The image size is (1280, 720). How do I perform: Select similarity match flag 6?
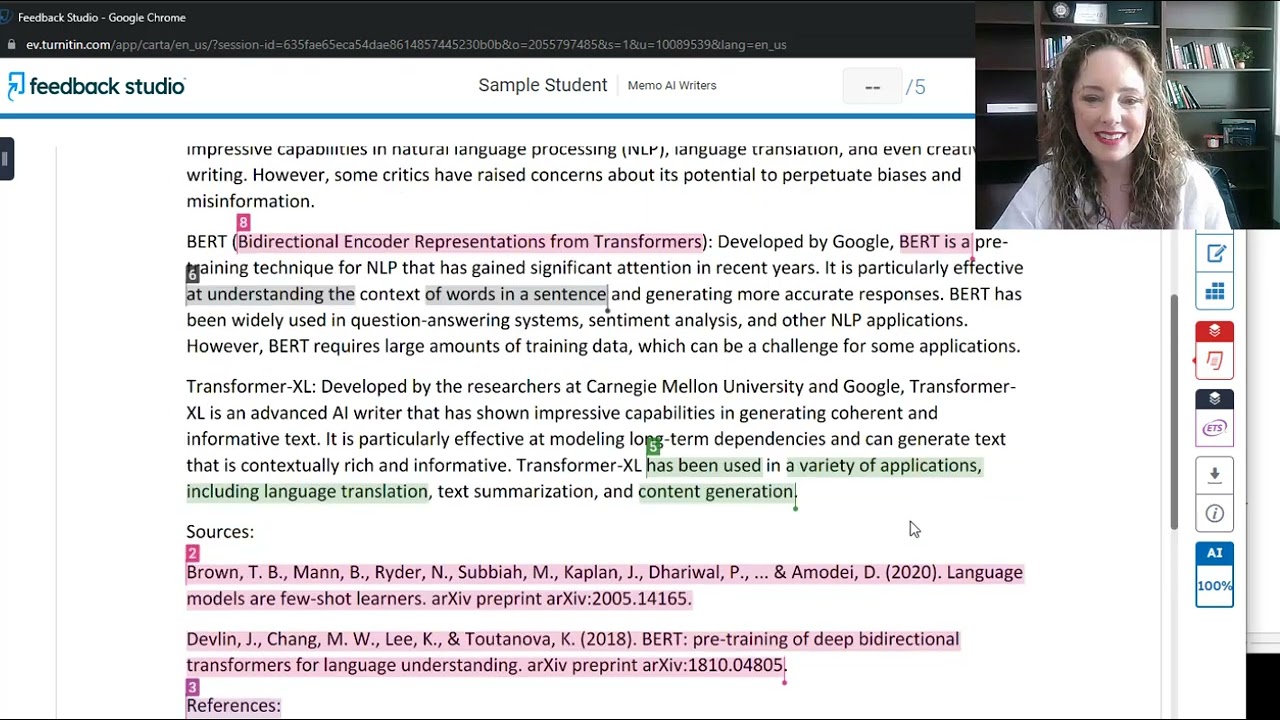click(193, 274)
